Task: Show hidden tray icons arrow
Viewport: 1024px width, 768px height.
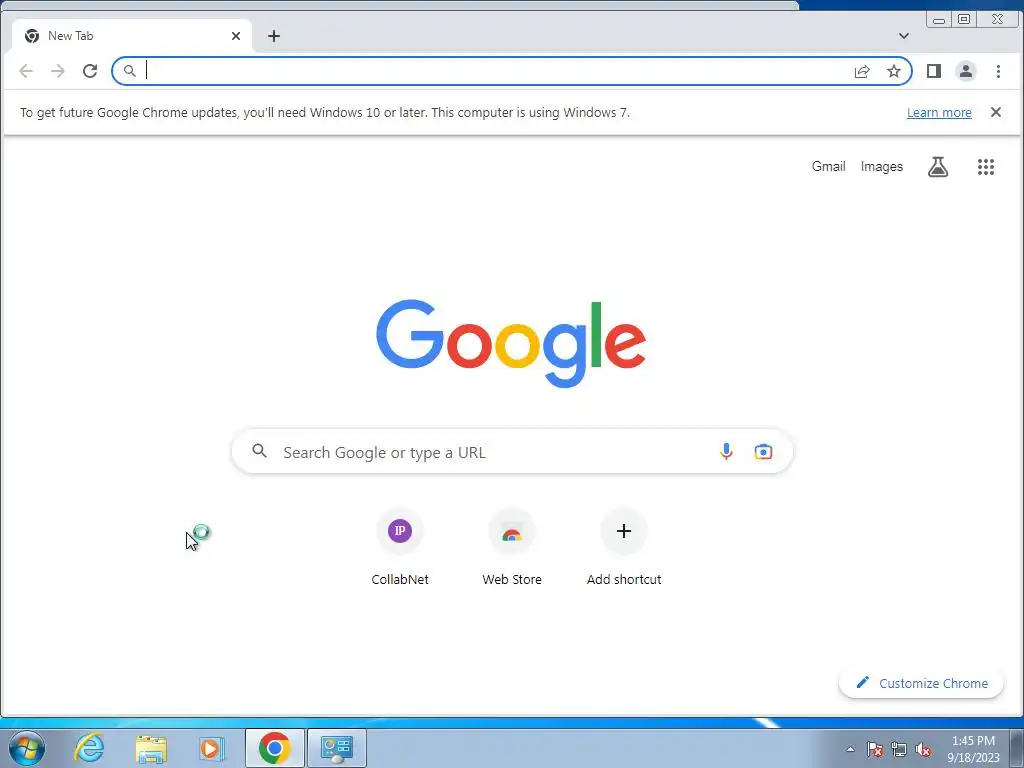Action: click(850, 749)
